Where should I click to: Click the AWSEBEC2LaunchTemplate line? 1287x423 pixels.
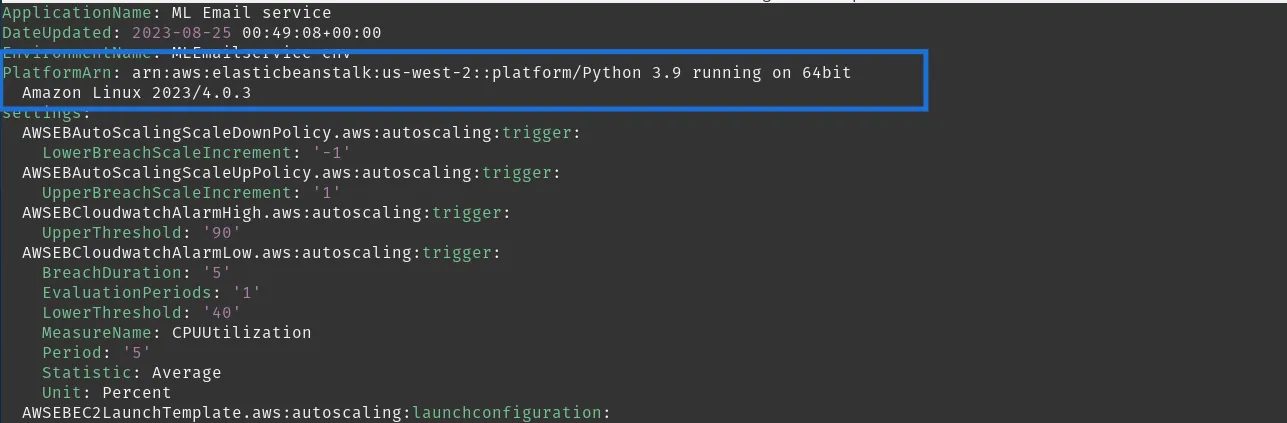pyautogui.click(x=315, y=413)
